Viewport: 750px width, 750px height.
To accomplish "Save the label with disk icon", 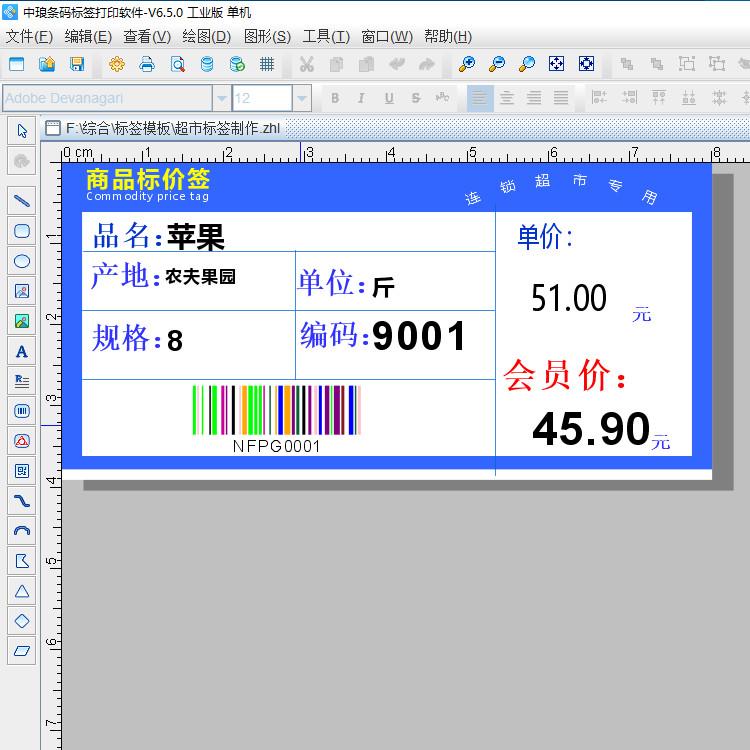I will (77, 64).
